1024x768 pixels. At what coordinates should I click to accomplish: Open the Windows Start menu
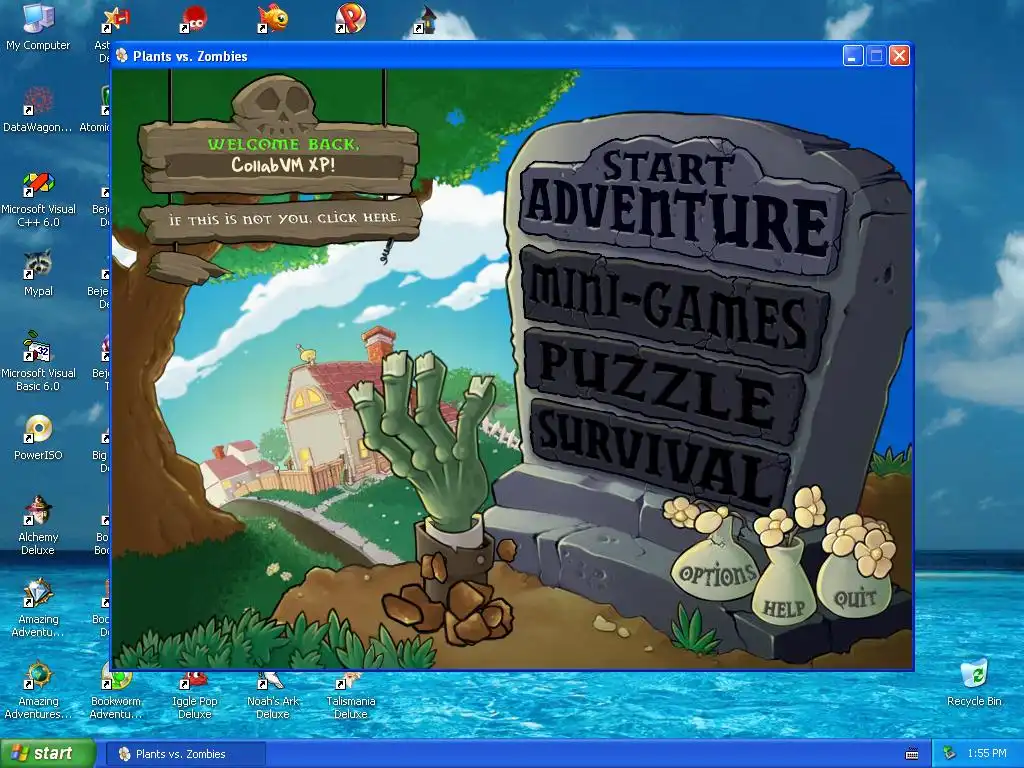click(47, 754)
